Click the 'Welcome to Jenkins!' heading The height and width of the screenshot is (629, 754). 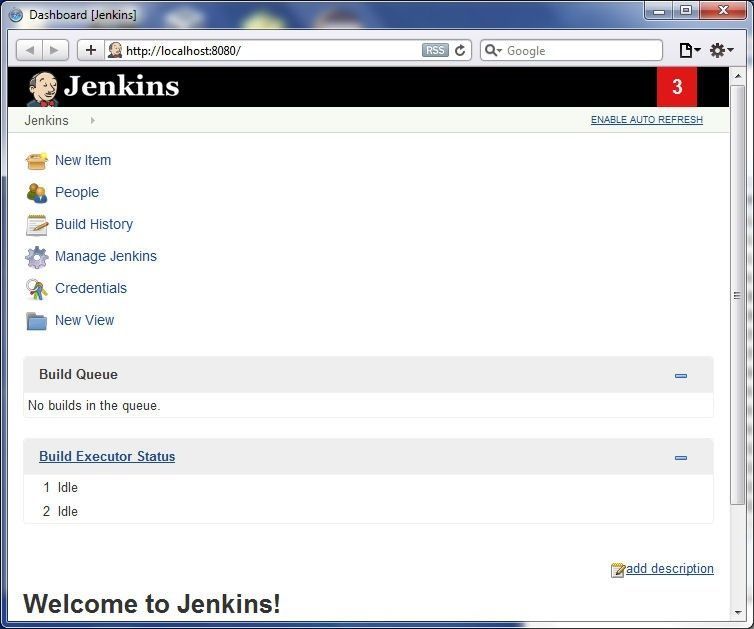[152, 604]
